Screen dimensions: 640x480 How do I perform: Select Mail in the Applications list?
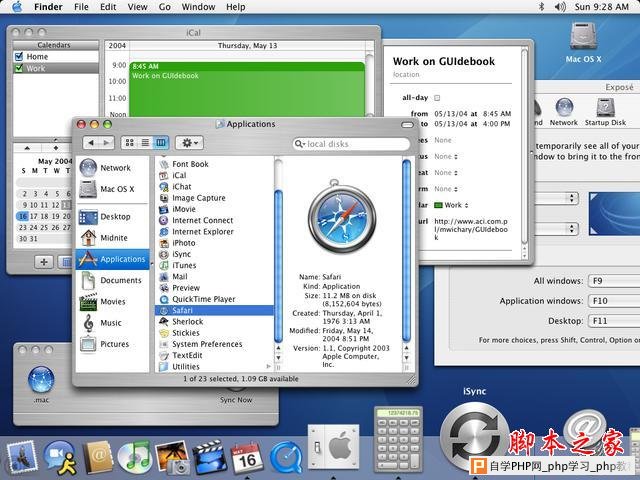click(180, 277)
